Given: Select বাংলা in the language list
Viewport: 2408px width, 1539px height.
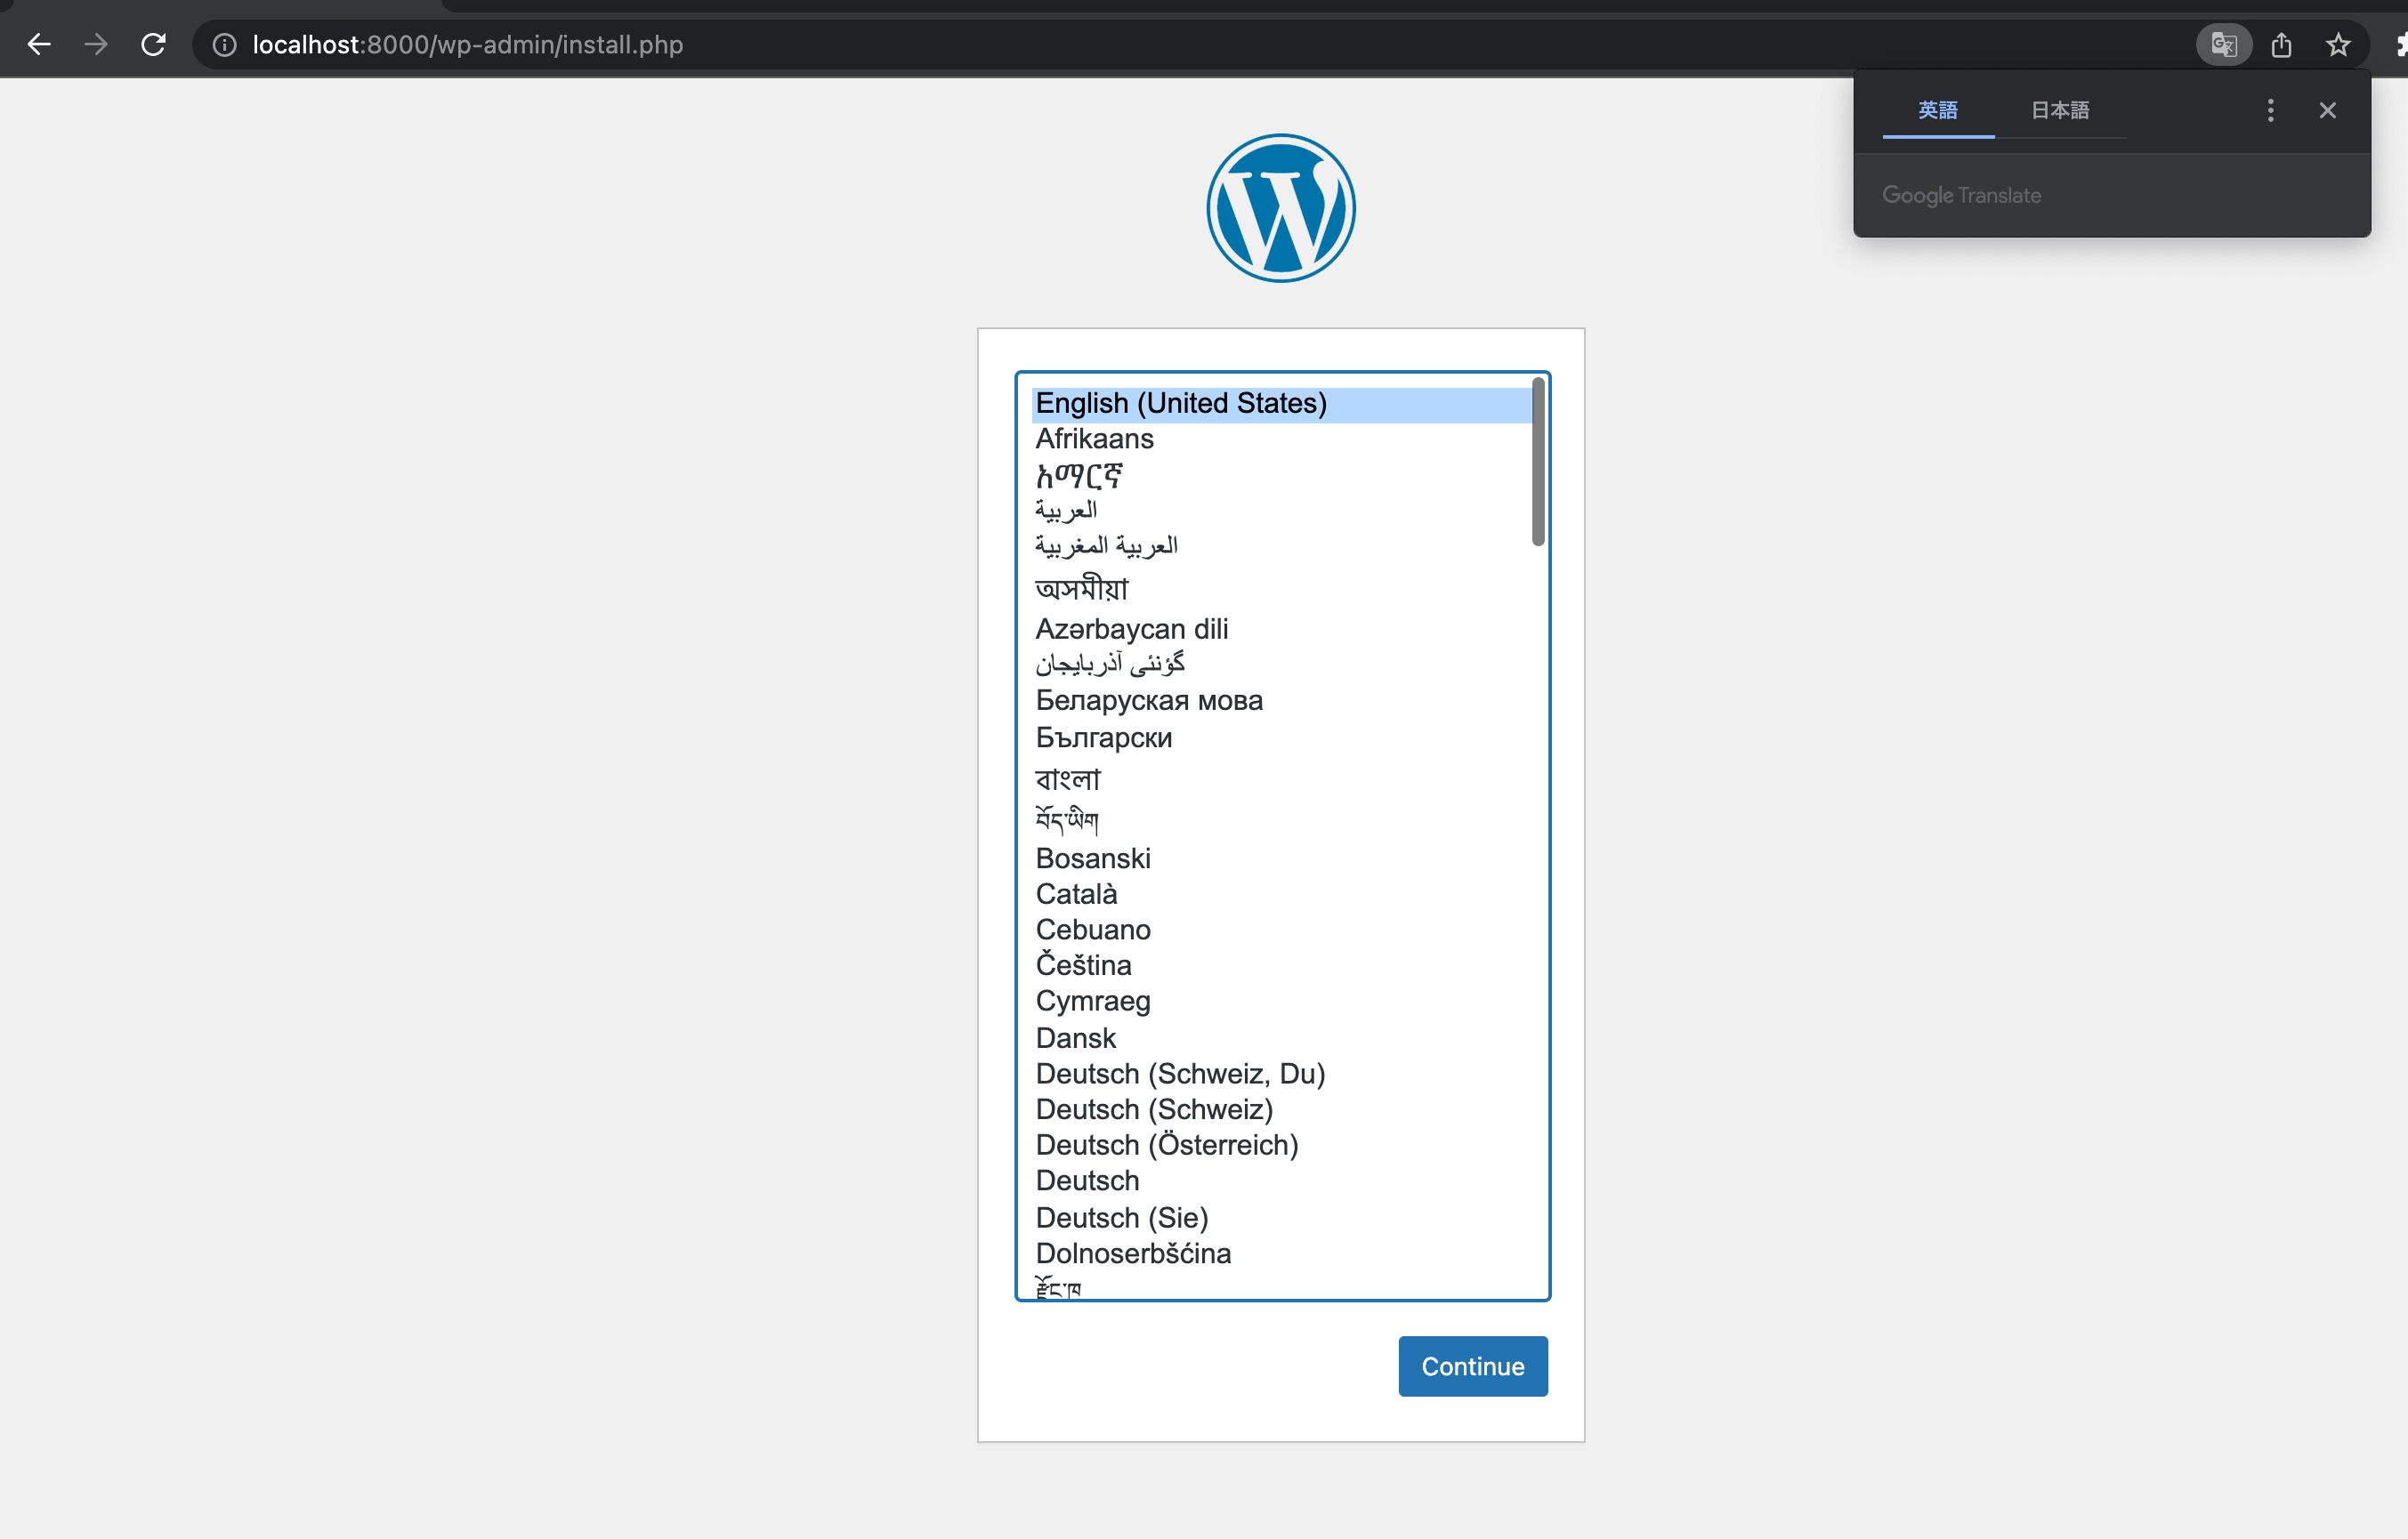Looking at the screenshot, I should click(x=1281, y=778).
